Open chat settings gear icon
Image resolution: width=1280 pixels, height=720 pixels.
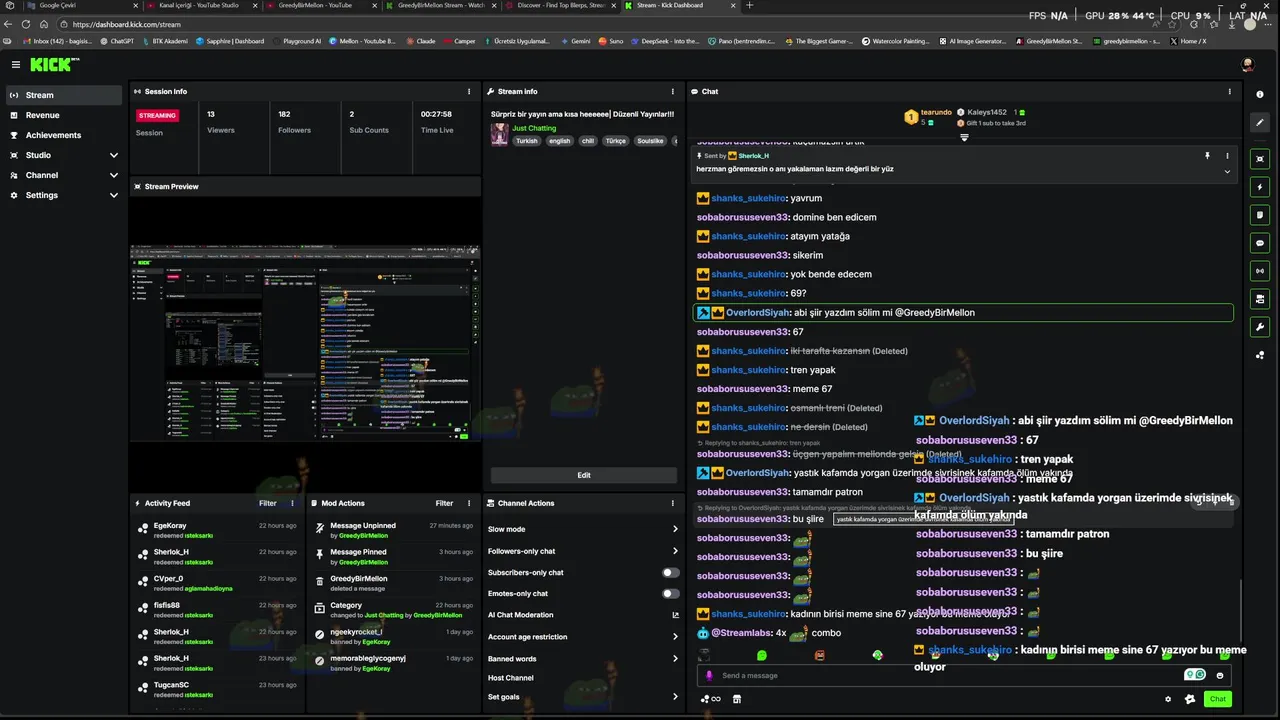pos(1168,699)
